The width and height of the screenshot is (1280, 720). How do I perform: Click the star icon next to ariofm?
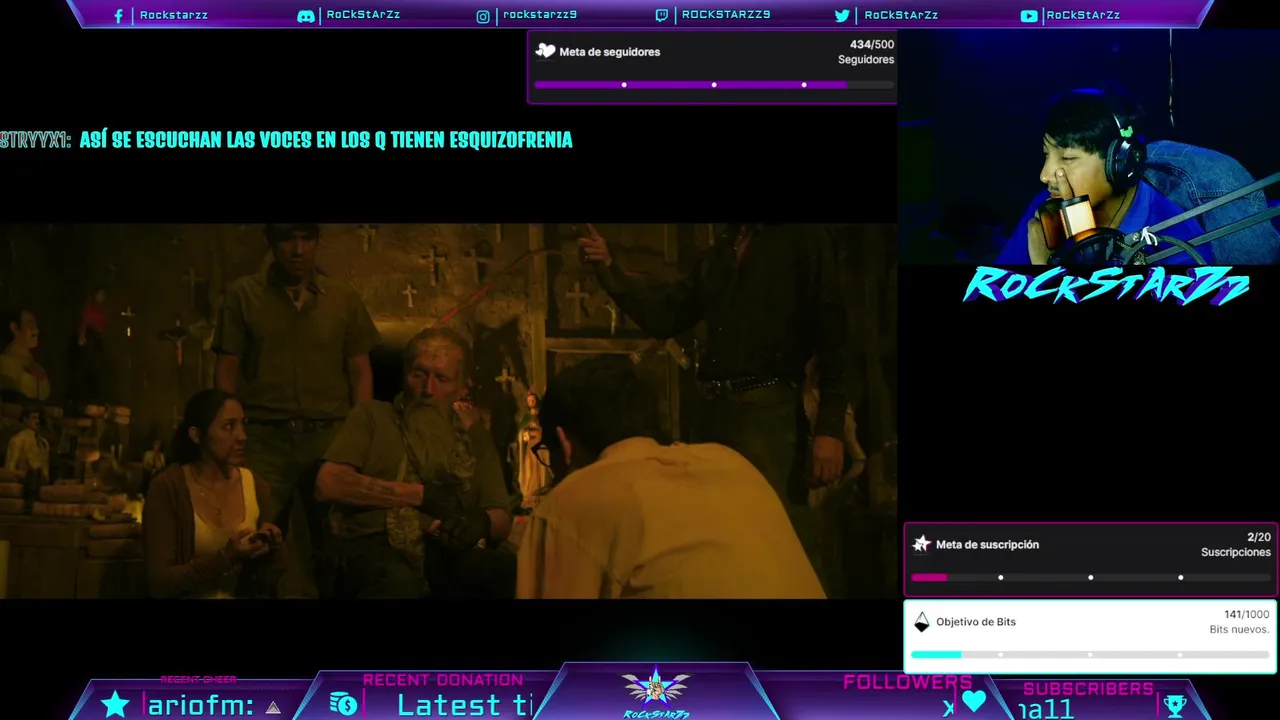pyautogui.click(x=116, y=704)
